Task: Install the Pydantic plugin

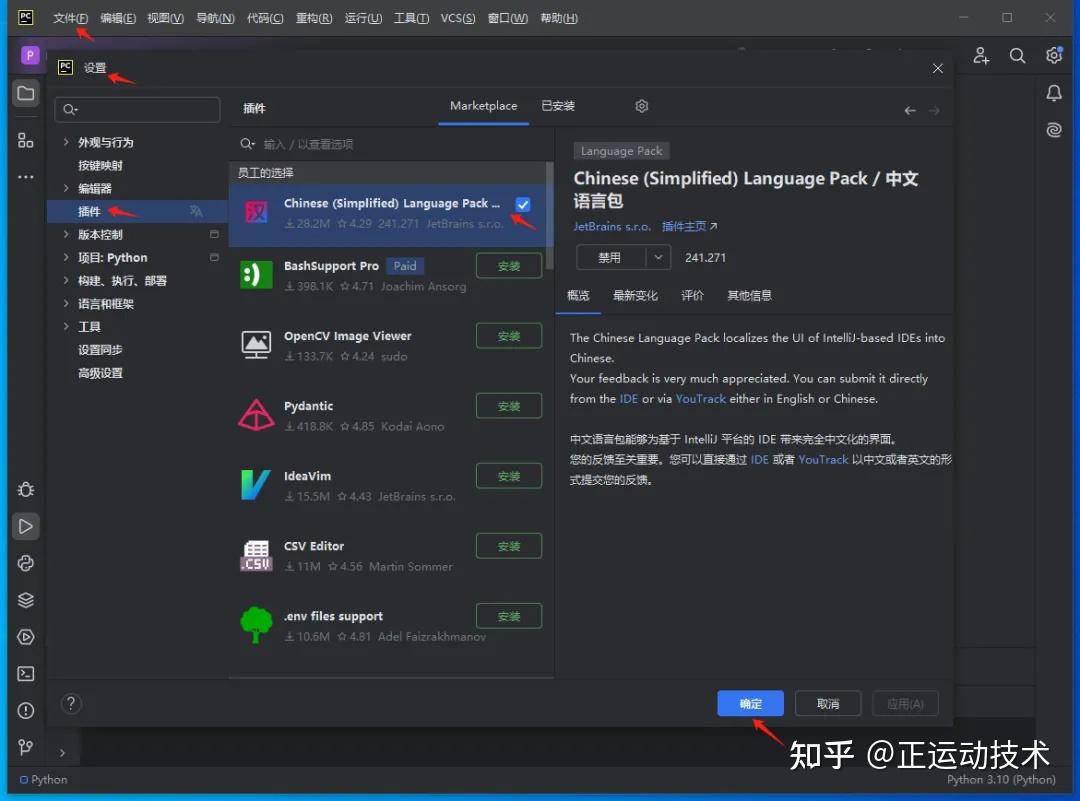Action: click(508, 406)
